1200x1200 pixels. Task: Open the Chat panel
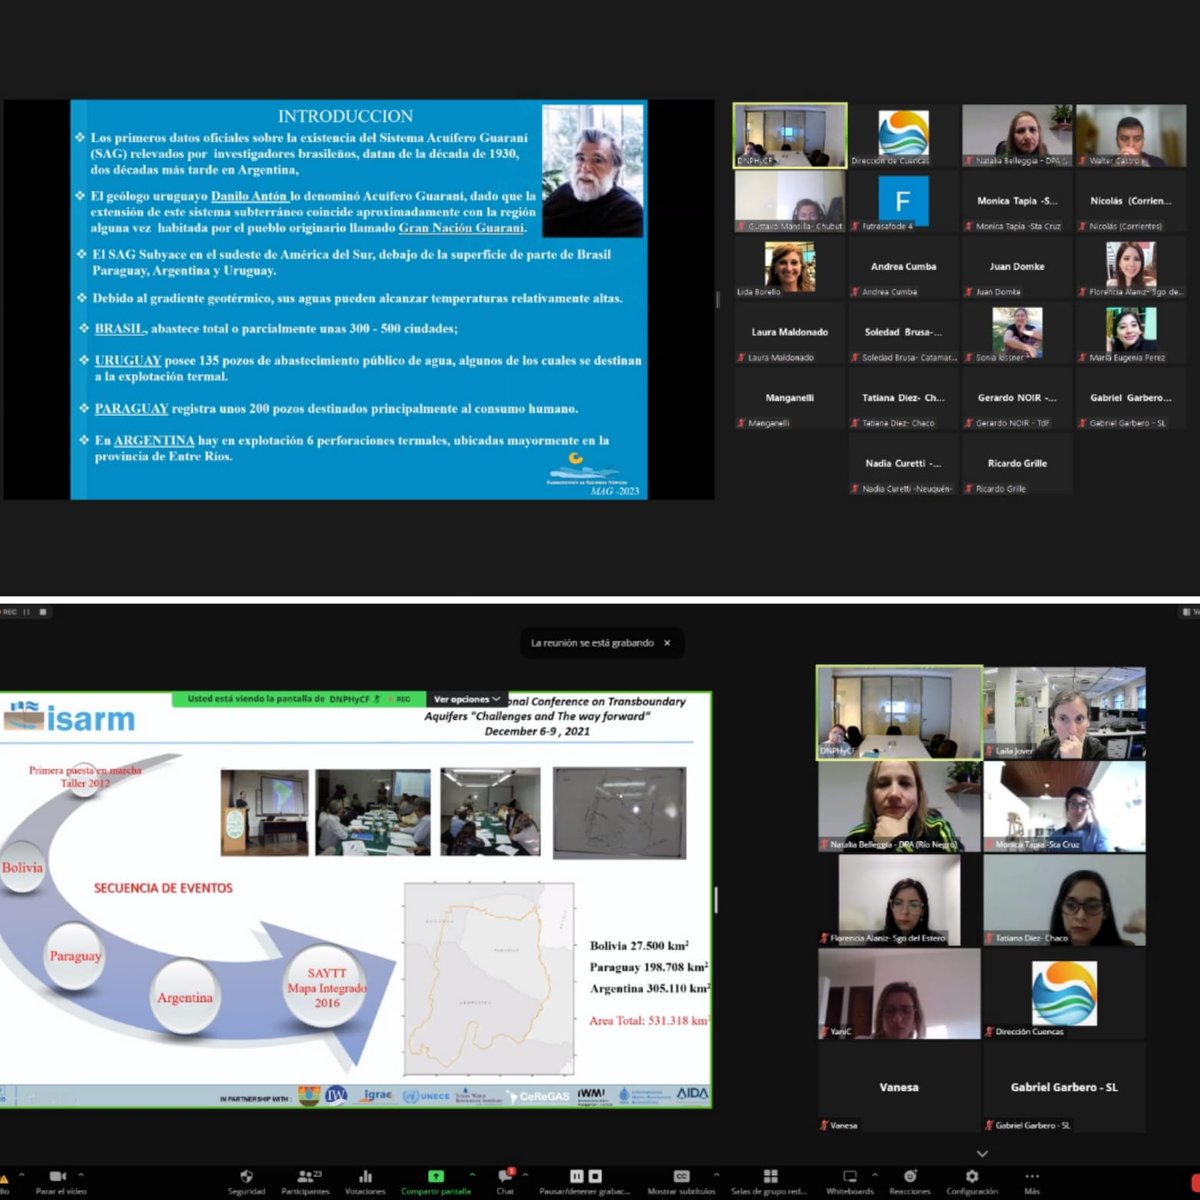[505, 1181]
